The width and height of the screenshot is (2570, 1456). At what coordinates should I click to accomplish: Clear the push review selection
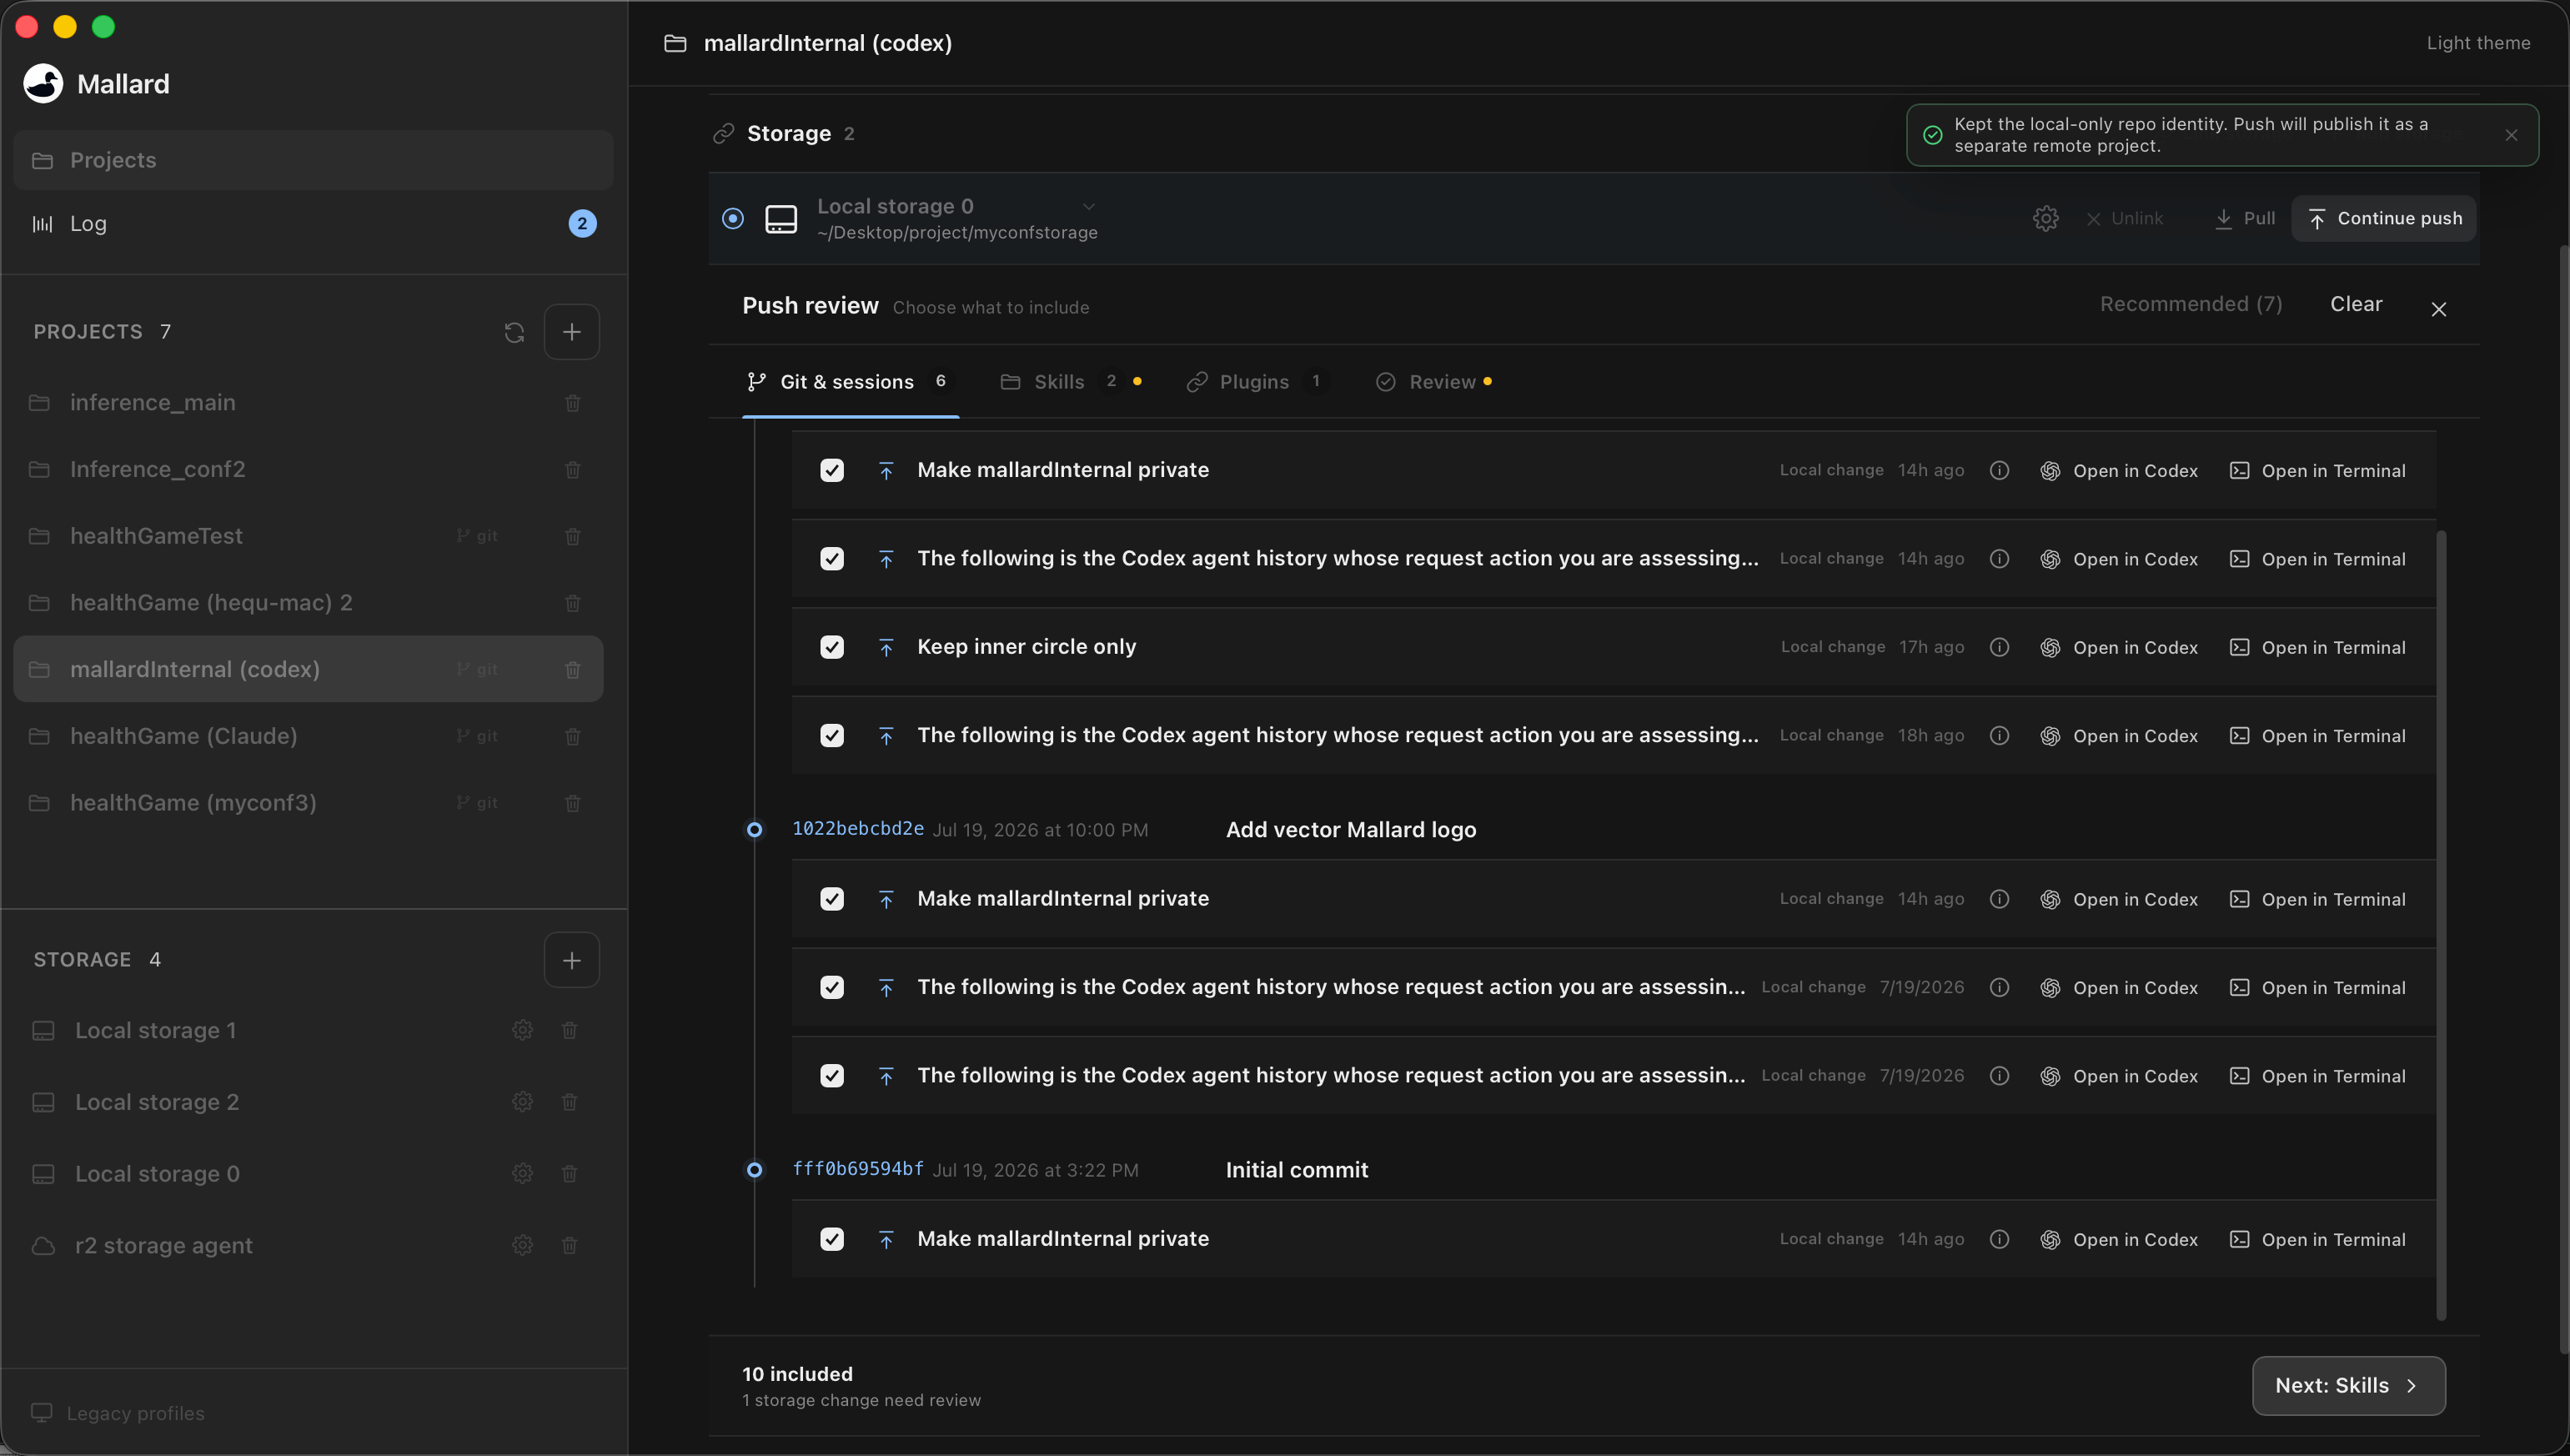click(x=2355, y=304)
